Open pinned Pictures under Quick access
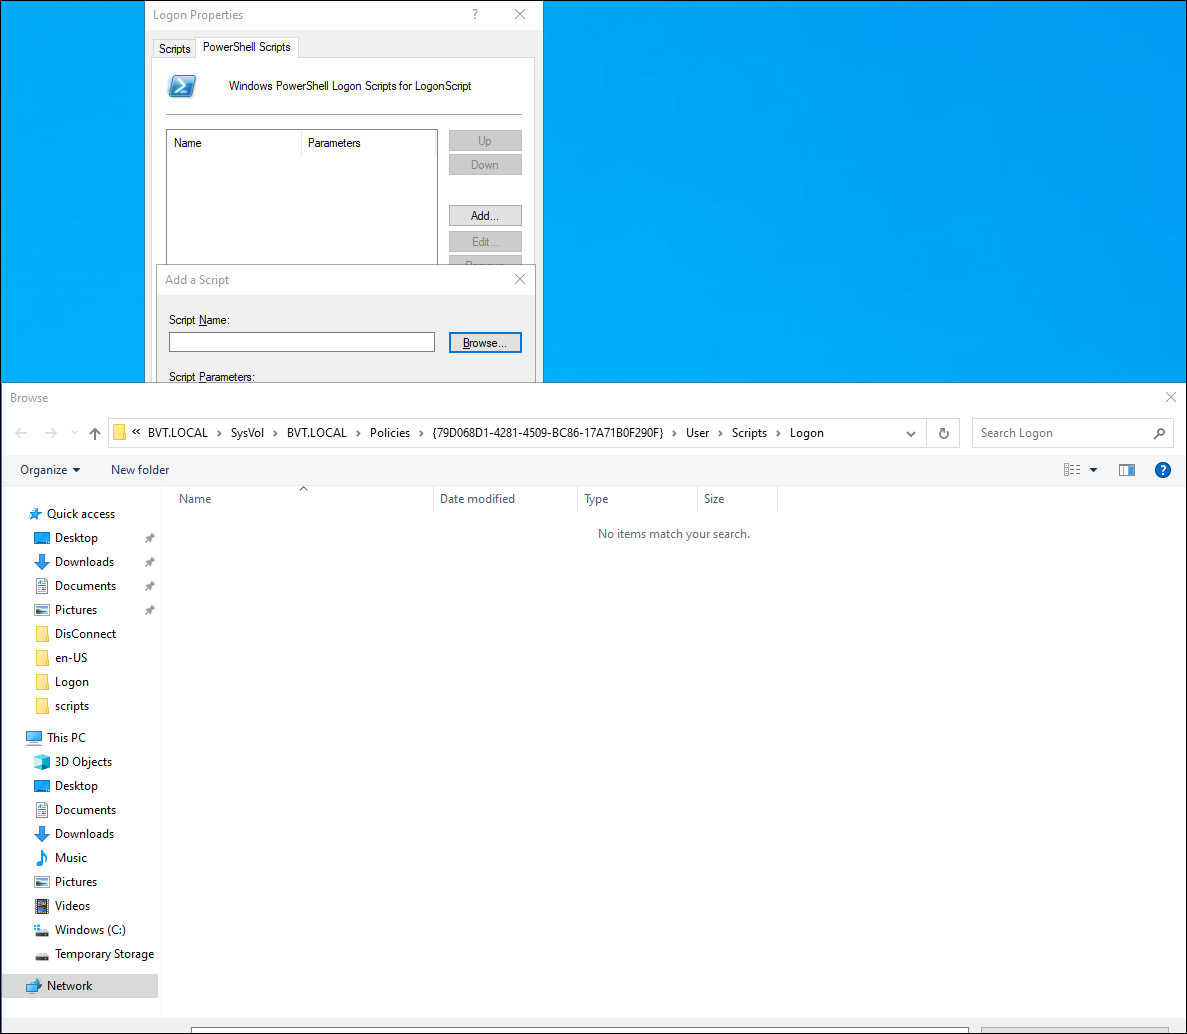Viewport: 1187px width, 1034px height. click(76, 610)
